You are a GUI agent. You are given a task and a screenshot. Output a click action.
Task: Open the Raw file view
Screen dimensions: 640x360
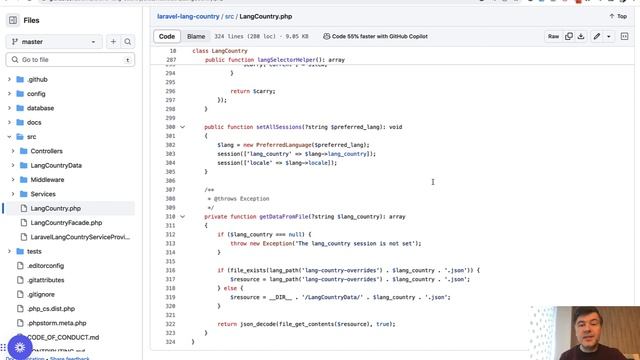tap(553, 36)
